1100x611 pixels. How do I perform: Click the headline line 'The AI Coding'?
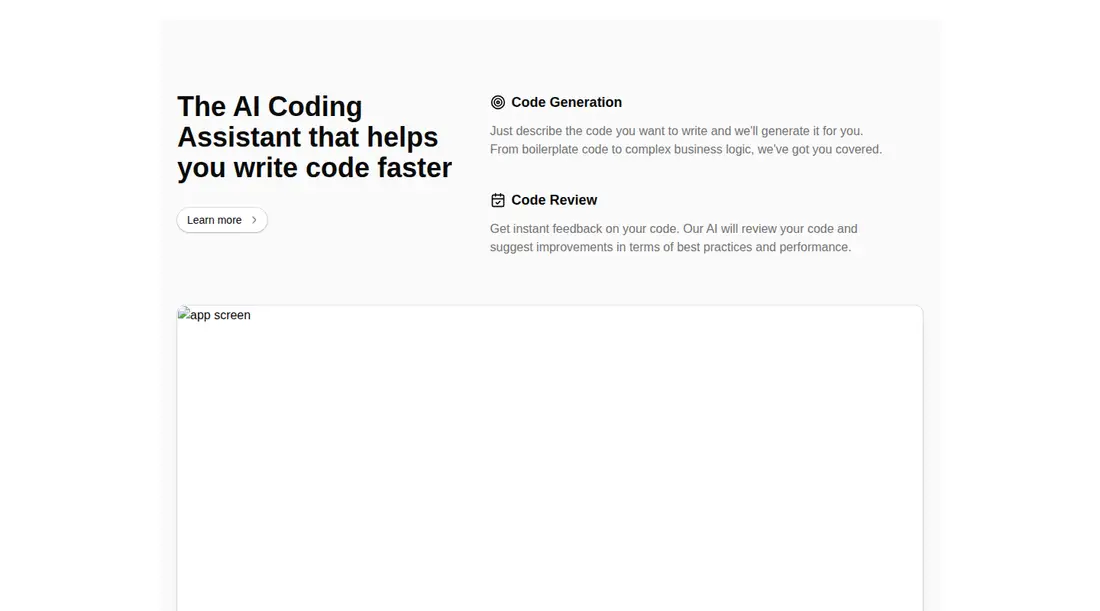tap(269, 107)
